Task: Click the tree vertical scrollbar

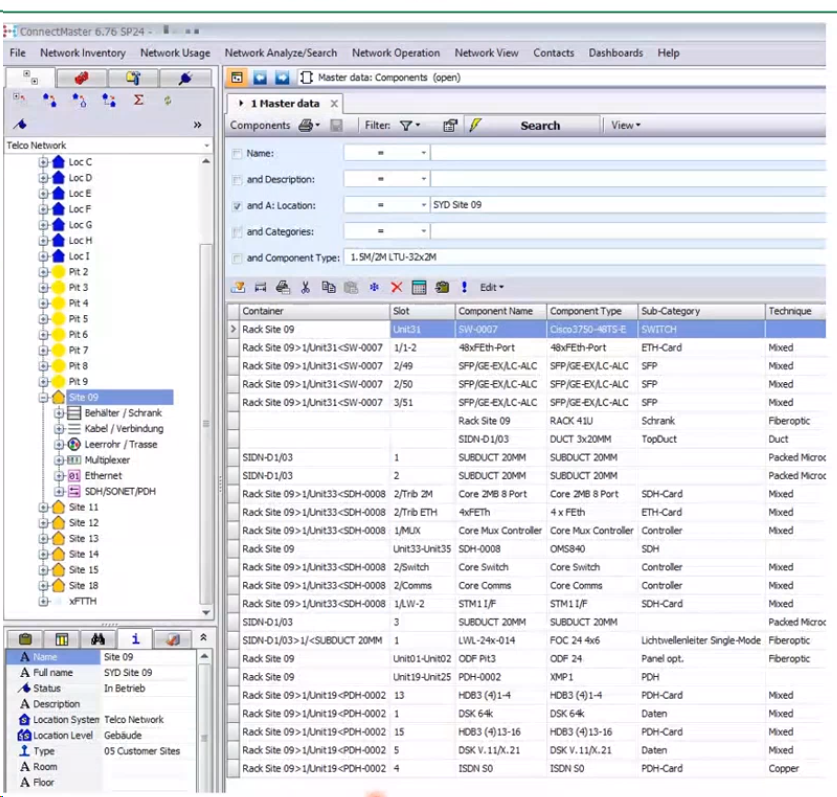Action: (x=206, y=424)
